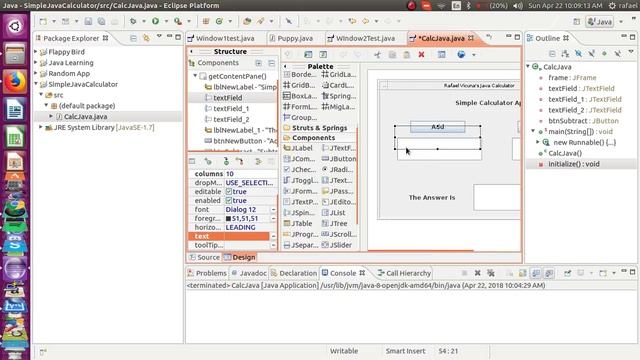Image resolution: width=640 pixels, height=360 pixels.
Task: Expand the Flappy Bird project
Action: [36, 52]
